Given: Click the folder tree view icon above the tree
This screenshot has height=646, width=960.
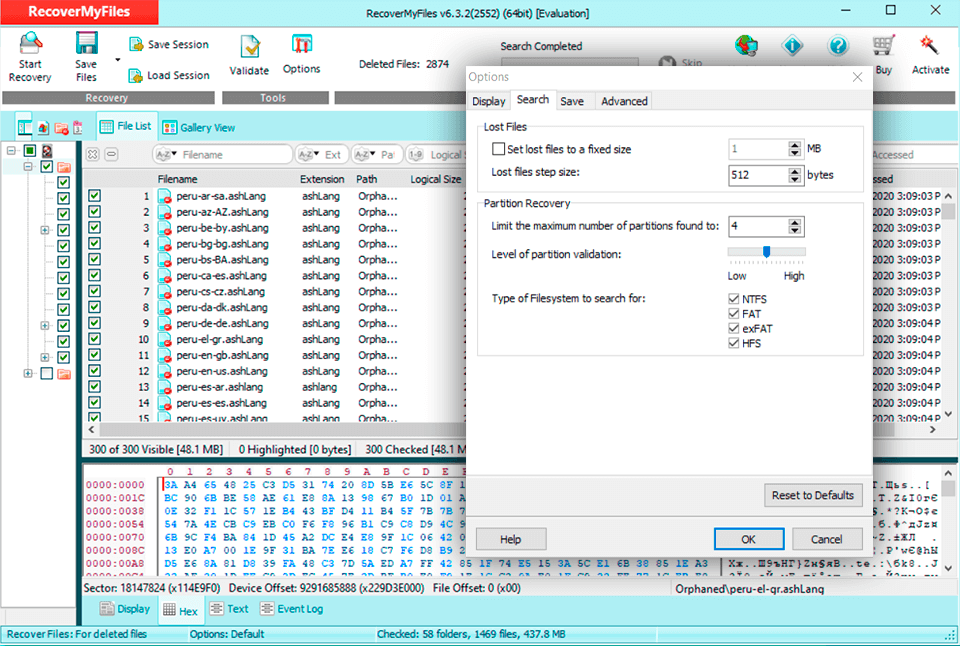Looking at the screenshot, I should [x=24, y=127].
